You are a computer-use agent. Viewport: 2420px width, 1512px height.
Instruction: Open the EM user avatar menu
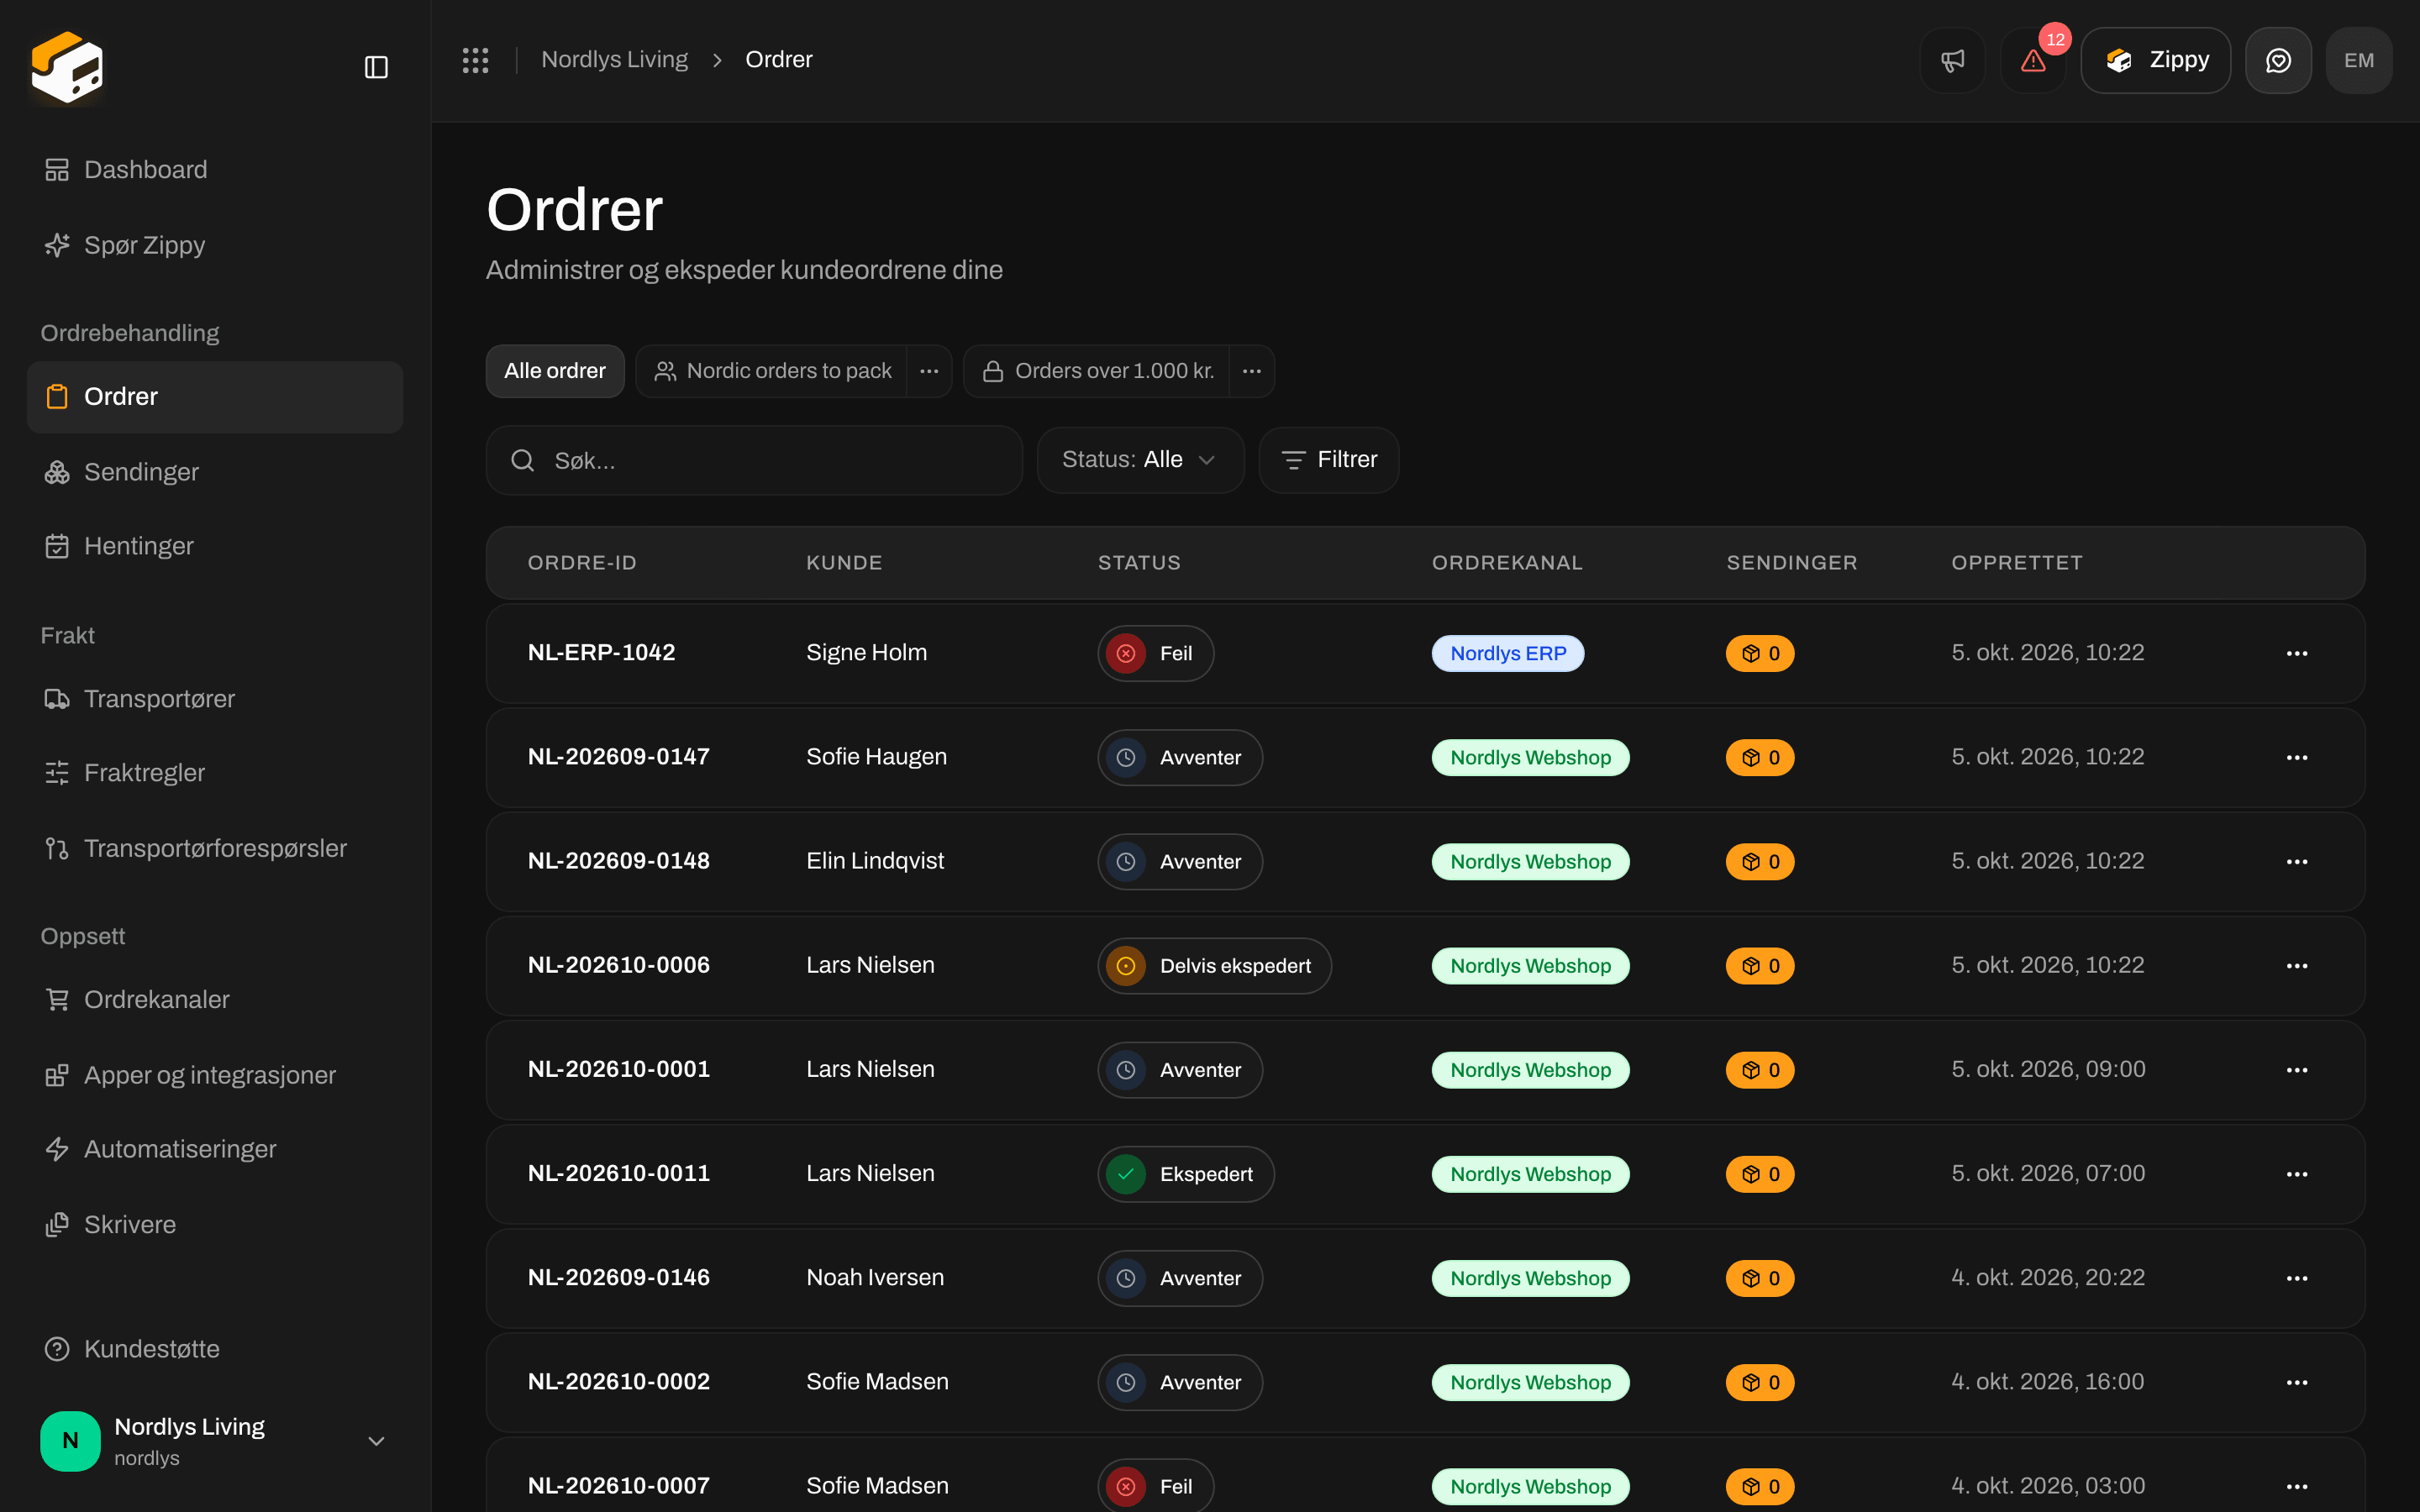[x=2358, y=60]
